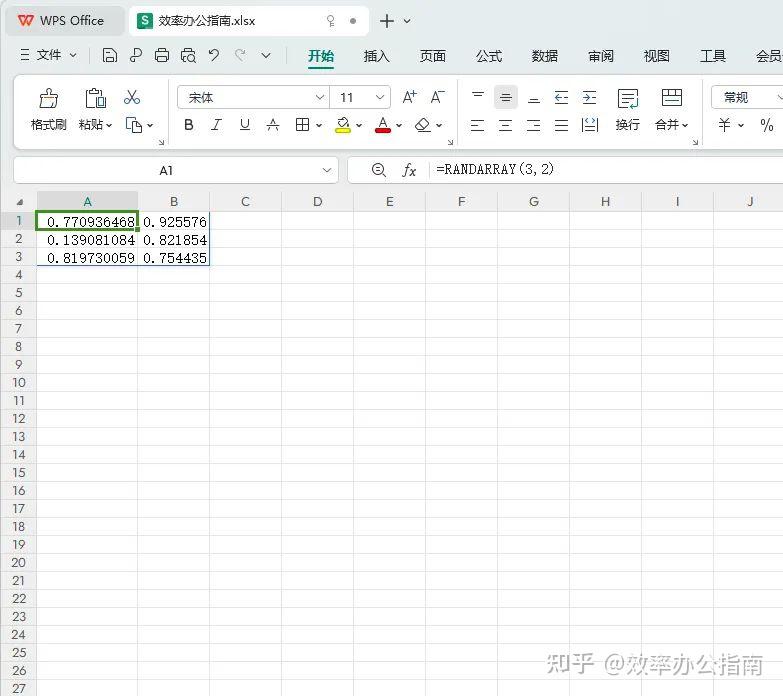Viewport: 783px width, 696px height.
Task: Click the Borders icon
Action: pyautogui.click(x=302, y=125)
